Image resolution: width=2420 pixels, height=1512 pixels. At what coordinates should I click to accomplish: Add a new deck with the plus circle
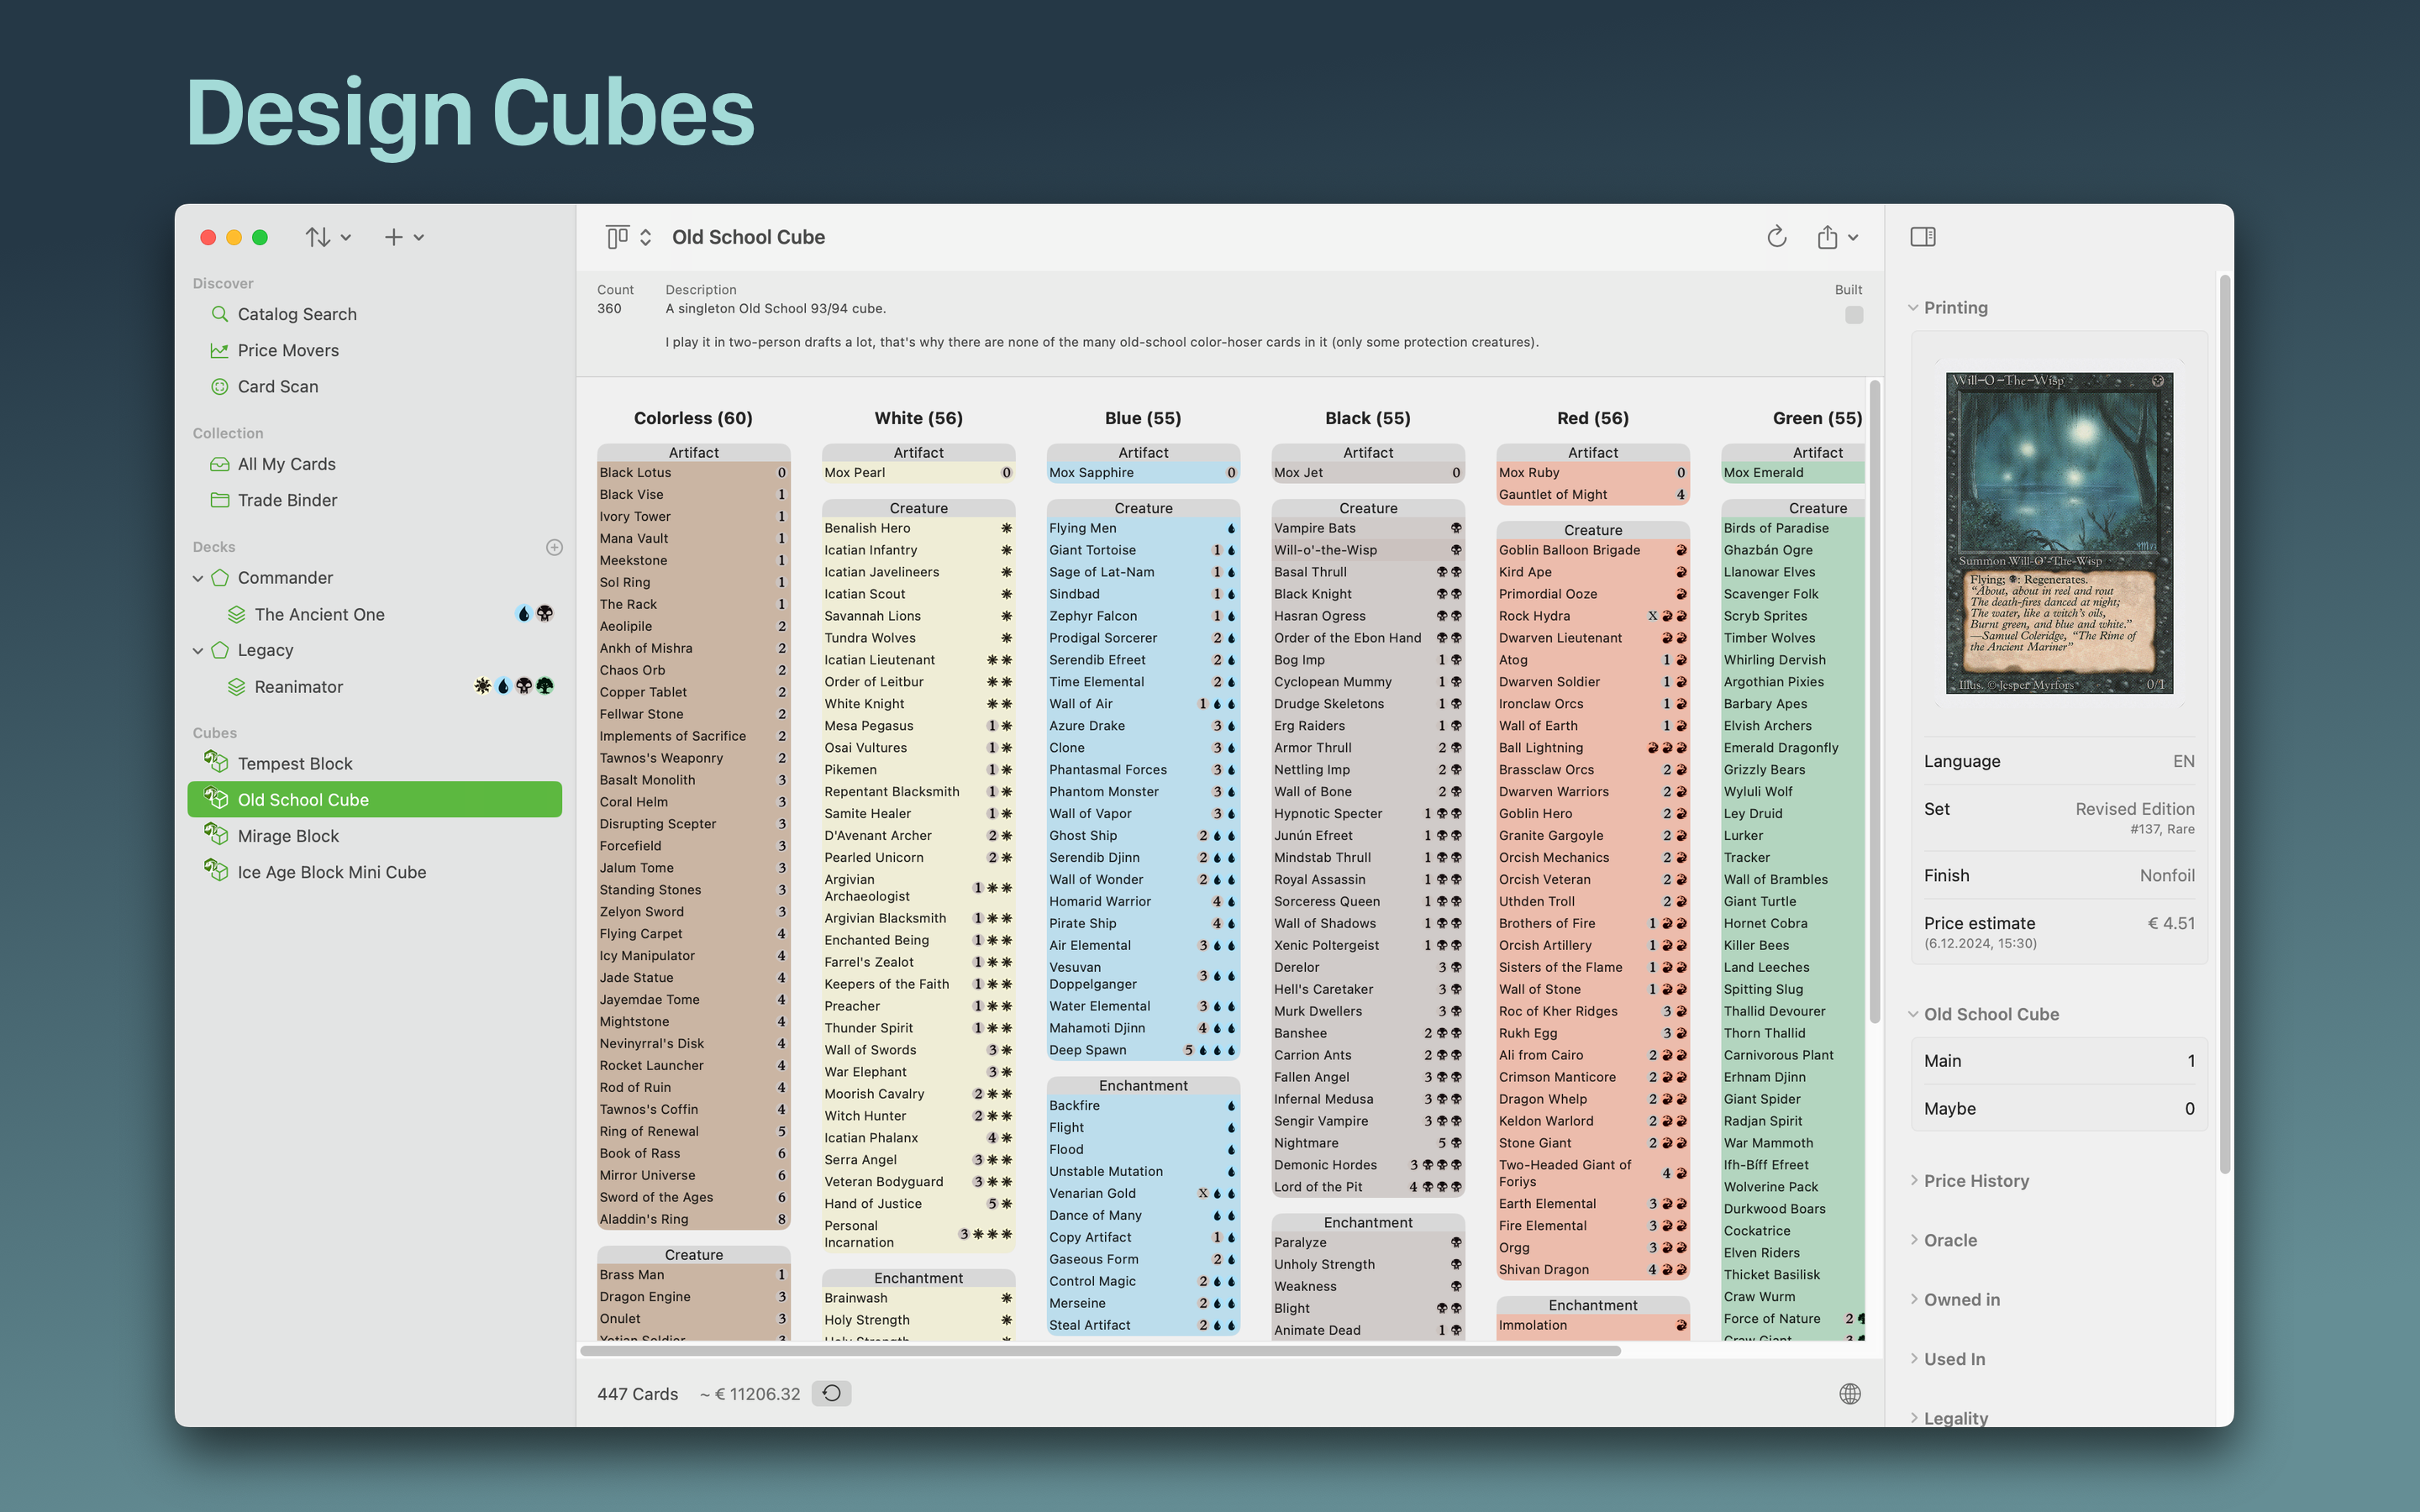554,547
